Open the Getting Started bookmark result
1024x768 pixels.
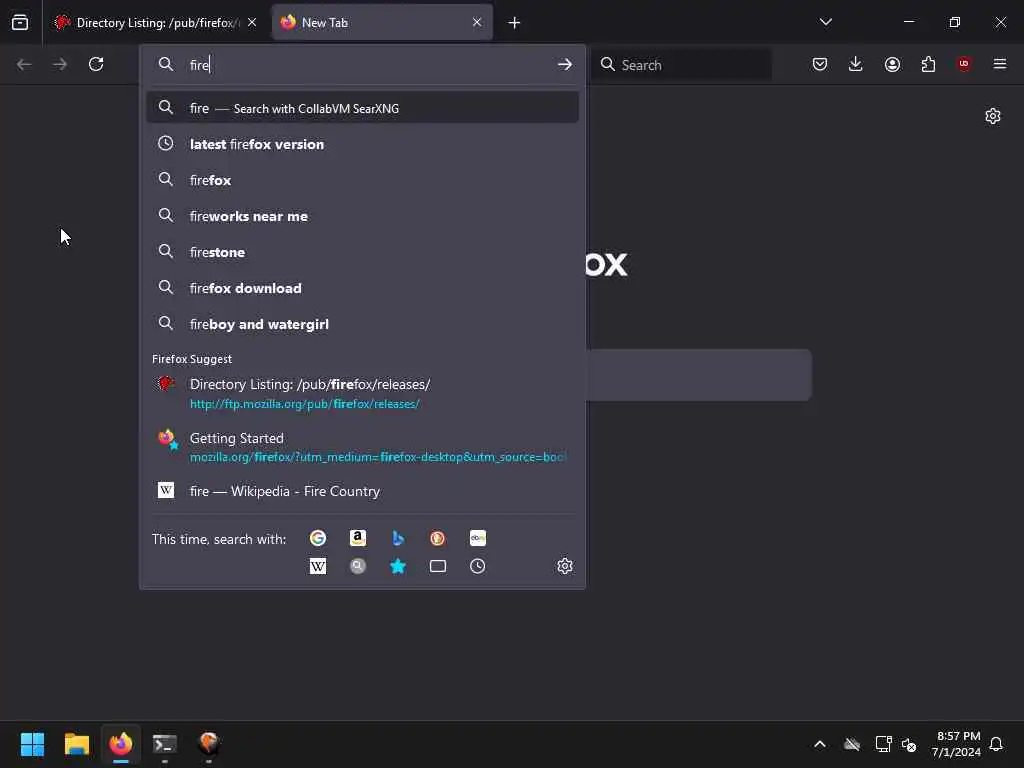(x=362, y=447)
